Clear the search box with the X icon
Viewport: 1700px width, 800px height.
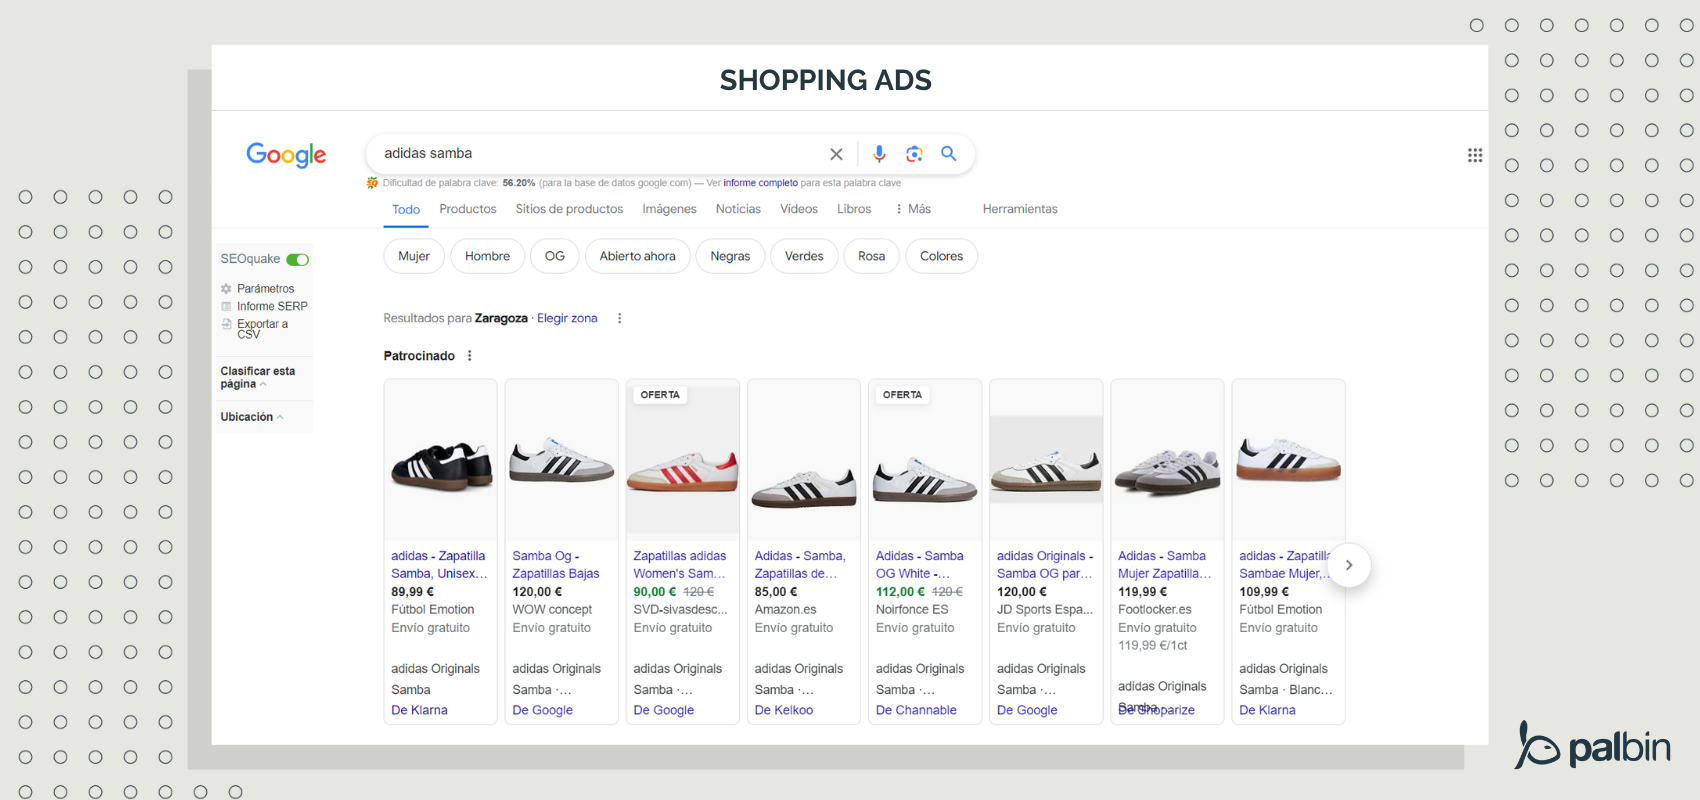click(836, 154)
